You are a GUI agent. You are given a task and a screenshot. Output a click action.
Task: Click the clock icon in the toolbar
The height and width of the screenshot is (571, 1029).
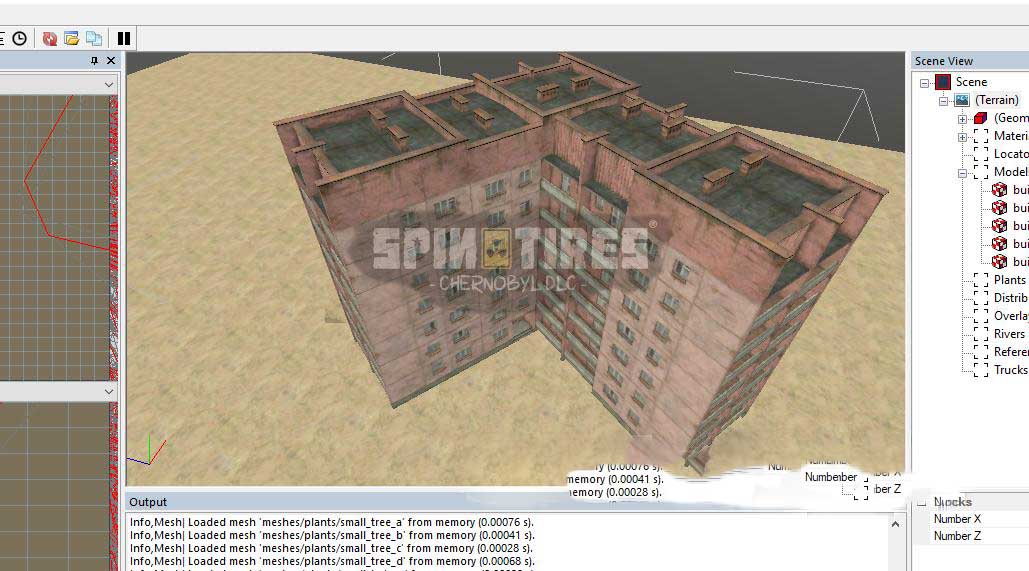19,38
